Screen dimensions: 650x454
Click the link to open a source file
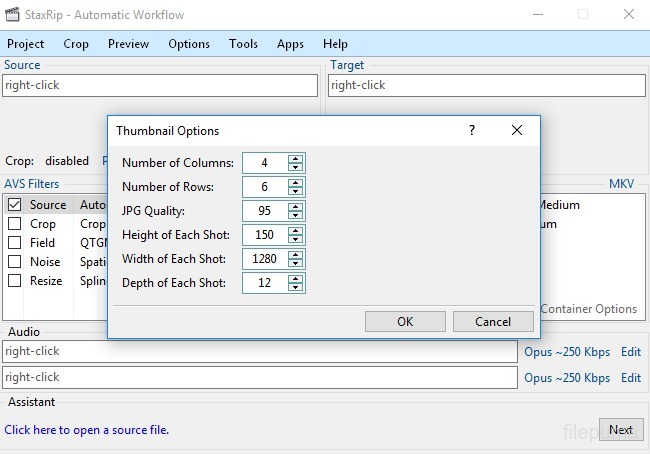click(86, 430)
